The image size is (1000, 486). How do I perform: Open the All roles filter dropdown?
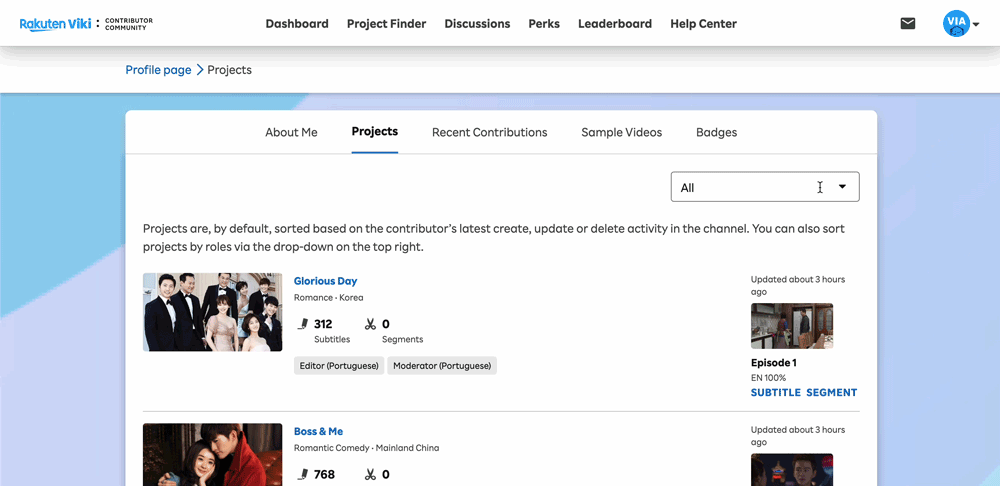[765, 187]
